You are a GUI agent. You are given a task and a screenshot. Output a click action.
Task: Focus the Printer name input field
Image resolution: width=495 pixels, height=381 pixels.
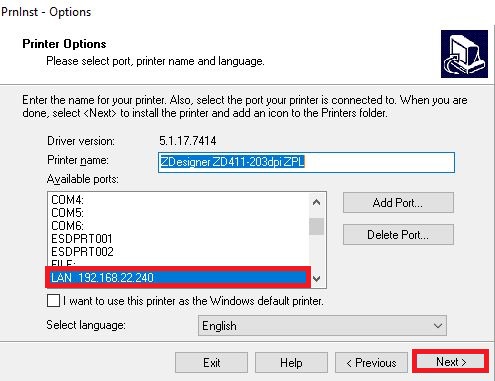coord(306,162)
